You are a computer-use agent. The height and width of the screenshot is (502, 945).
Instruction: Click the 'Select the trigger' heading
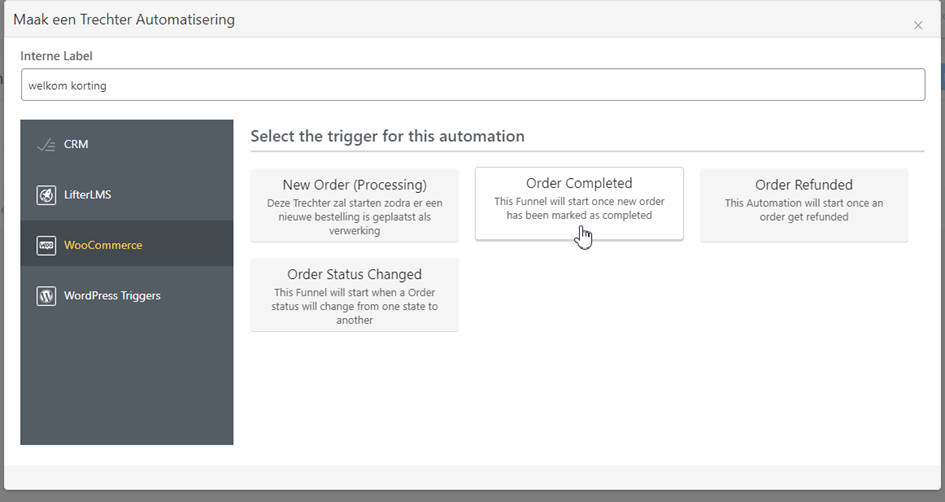(x=387, y=136)
